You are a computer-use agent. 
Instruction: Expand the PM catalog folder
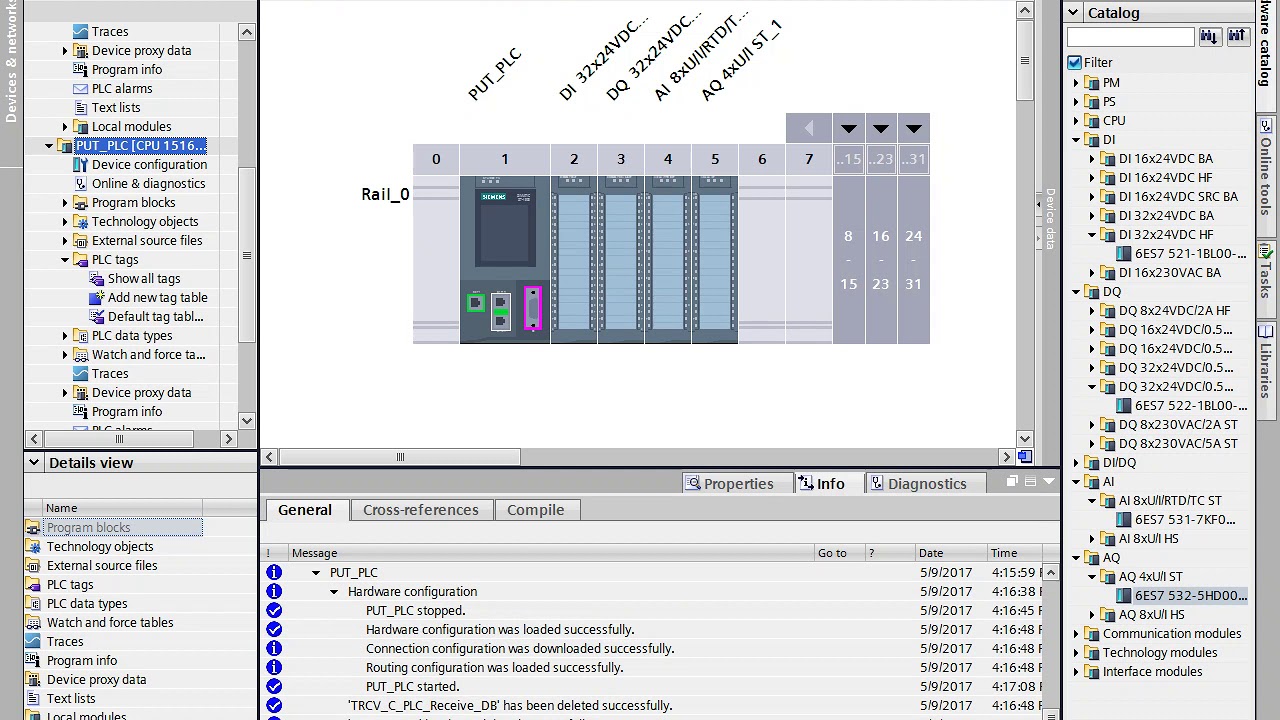(x=1076, y=83)
